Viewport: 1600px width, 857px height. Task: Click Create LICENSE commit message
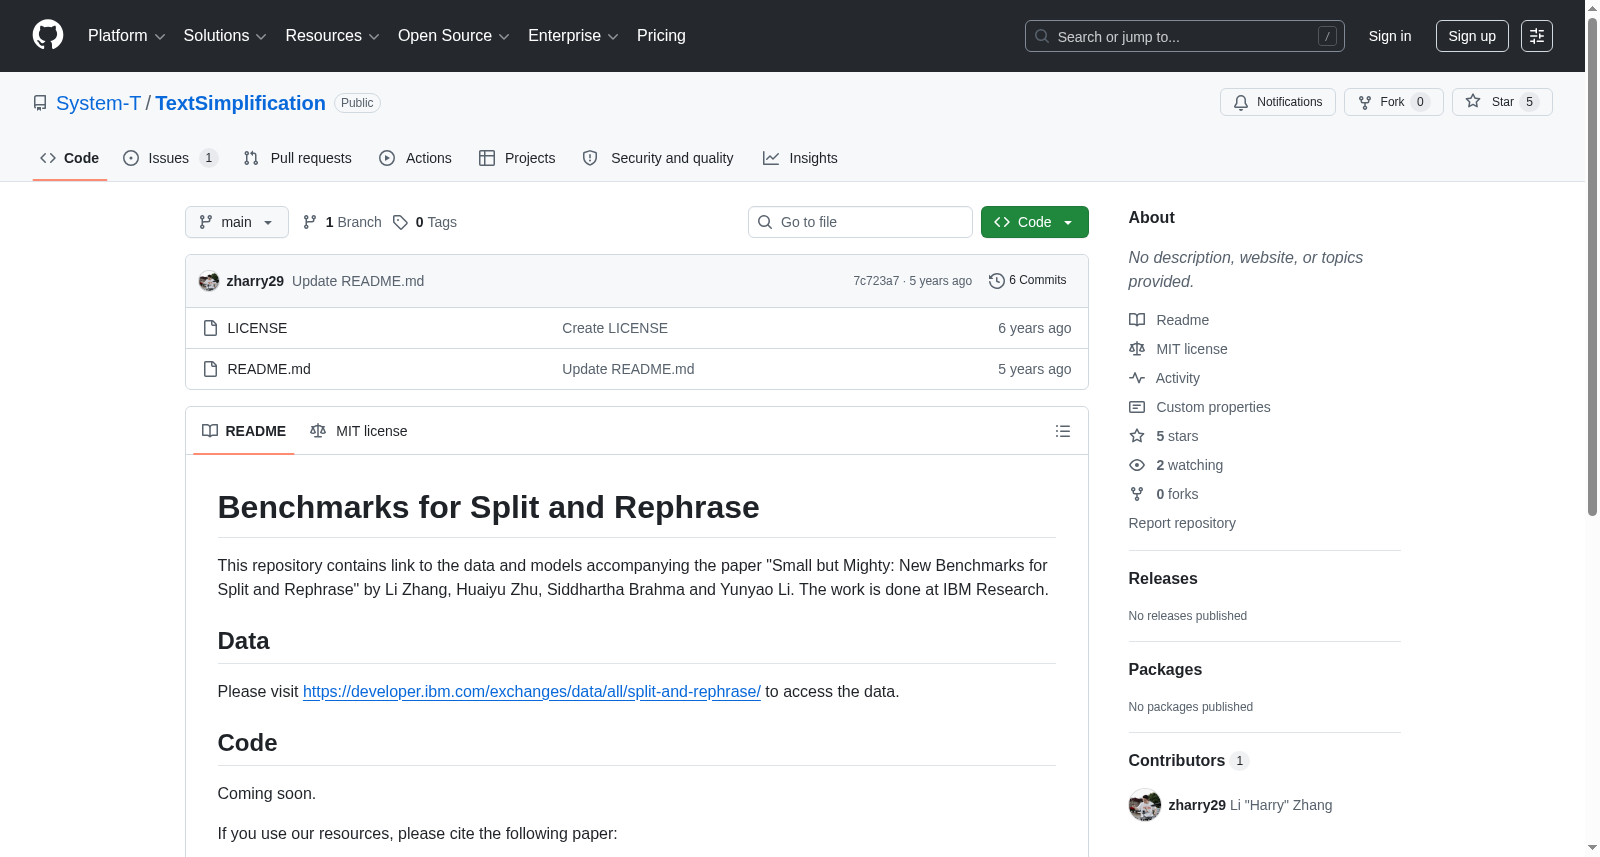(x=615, y=328)
